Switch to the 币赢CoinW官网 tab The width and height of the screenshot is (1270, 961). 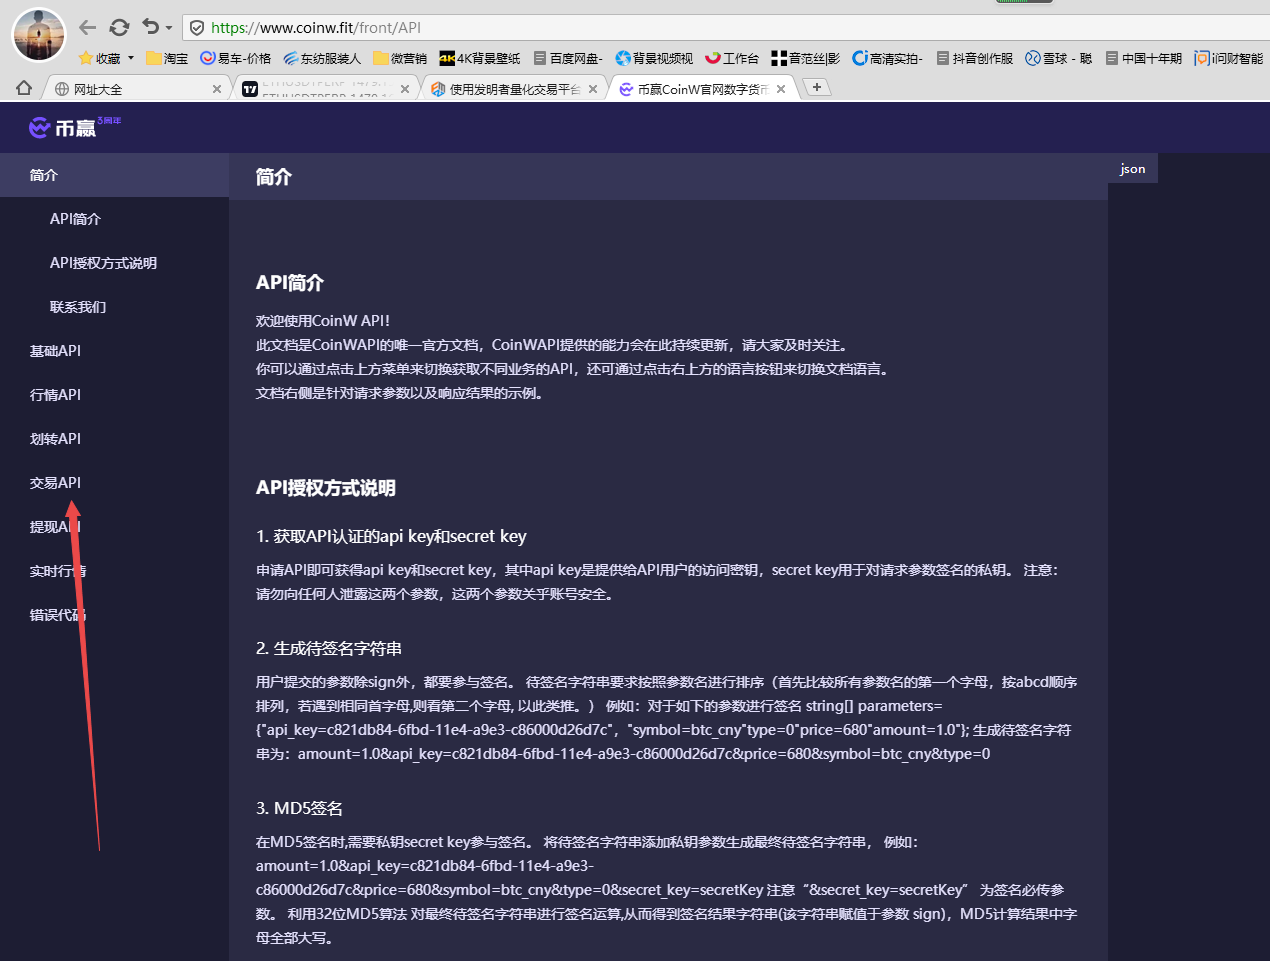tap(700, 89)
